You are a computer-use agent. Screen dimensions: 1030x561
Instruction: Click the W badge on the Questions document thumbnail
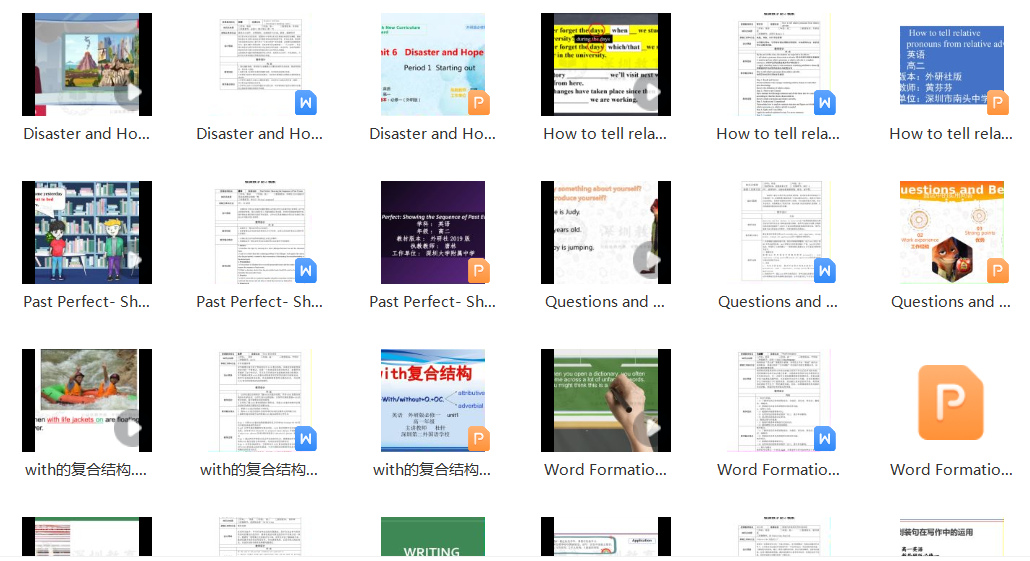point(825,271)
